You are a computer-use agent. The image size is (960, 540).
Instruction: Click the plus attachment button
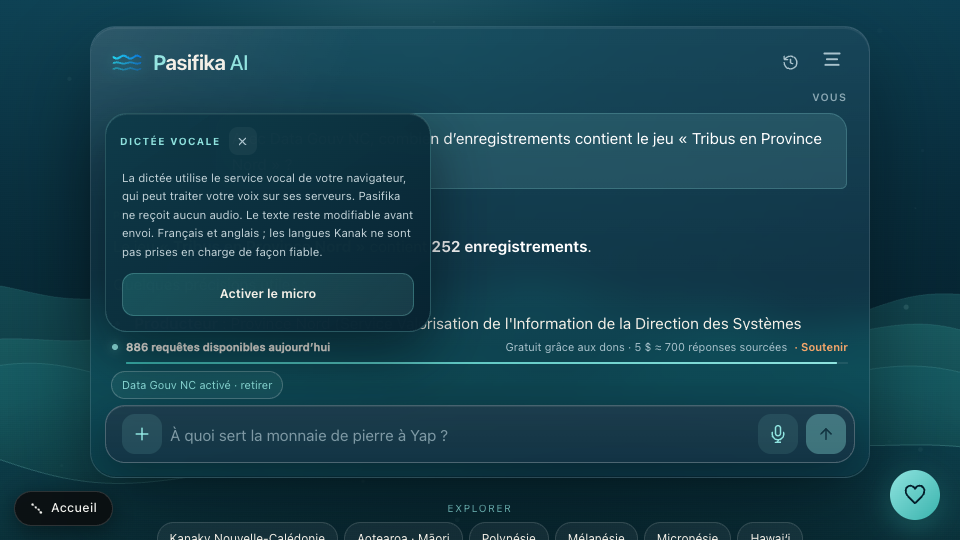tap(142, 434)
